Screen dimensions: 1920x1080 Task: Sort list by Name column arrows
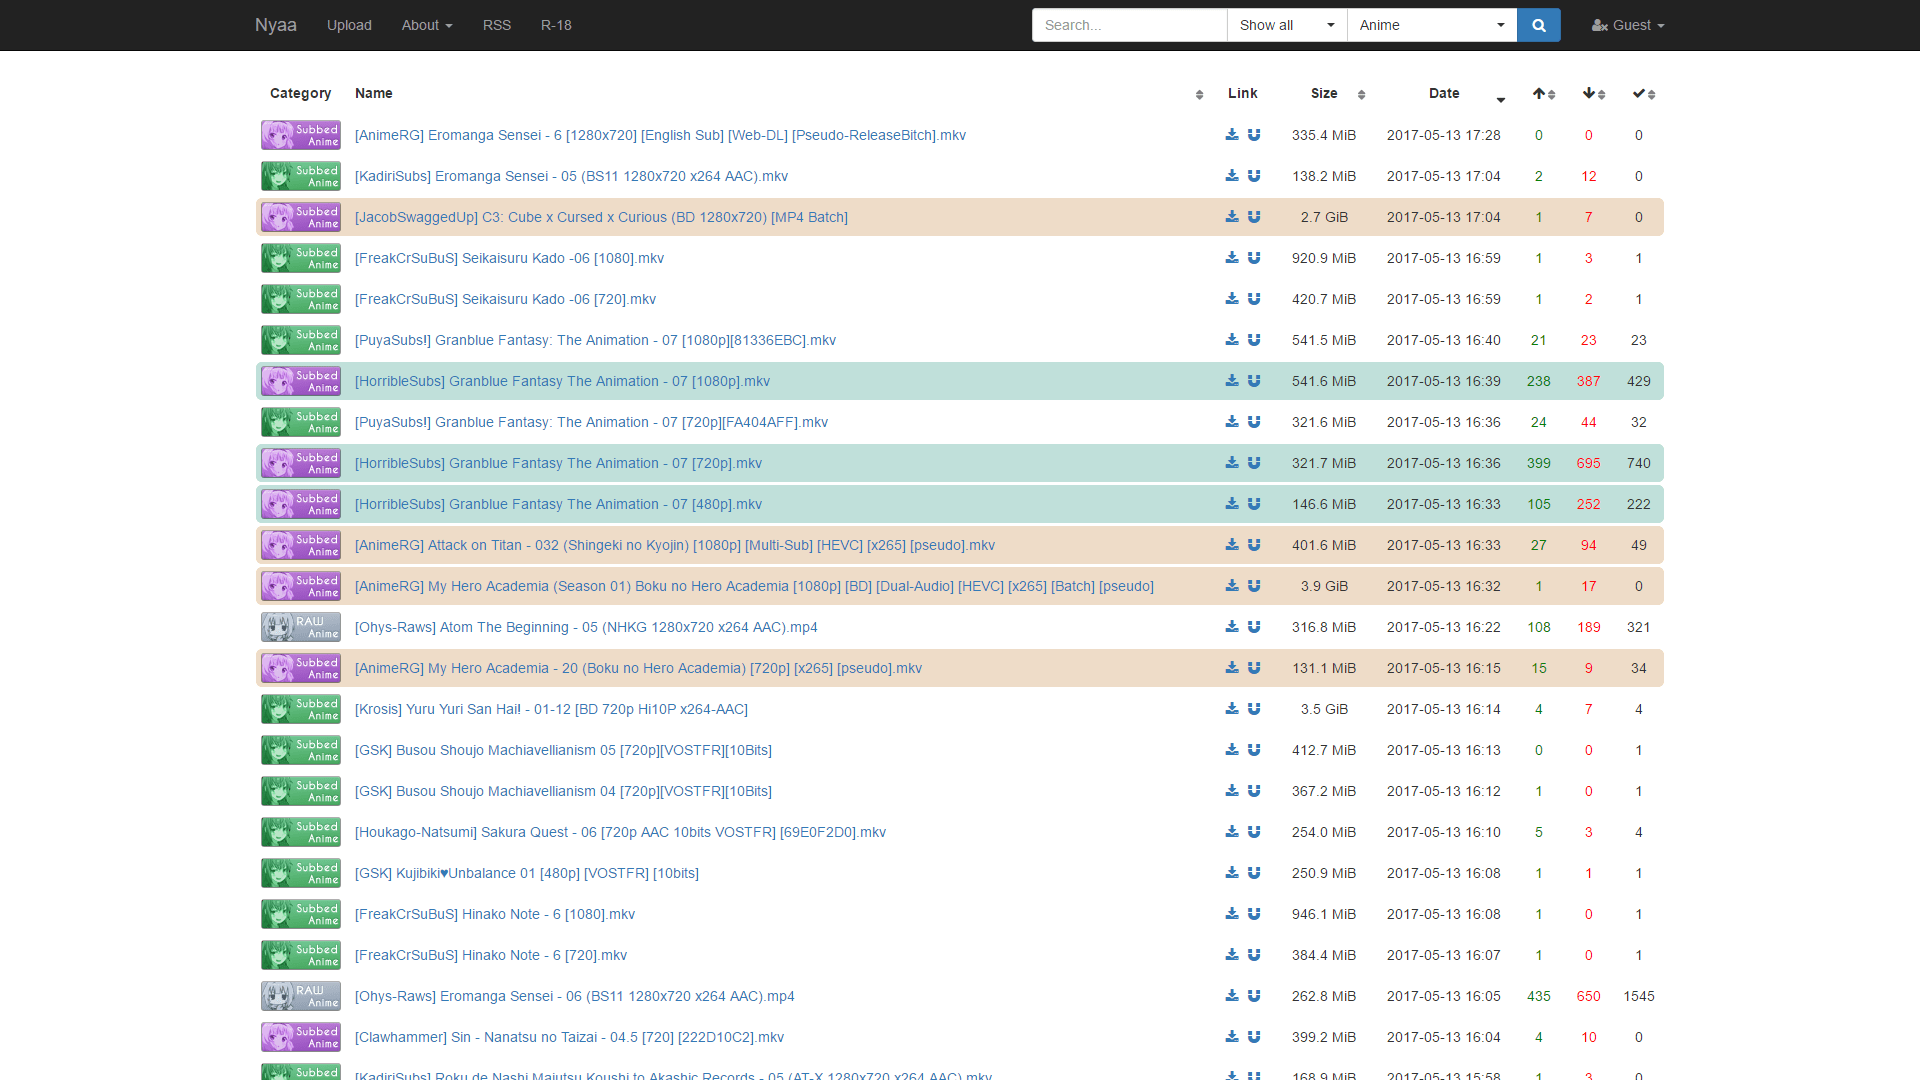tap(1199, 95)
